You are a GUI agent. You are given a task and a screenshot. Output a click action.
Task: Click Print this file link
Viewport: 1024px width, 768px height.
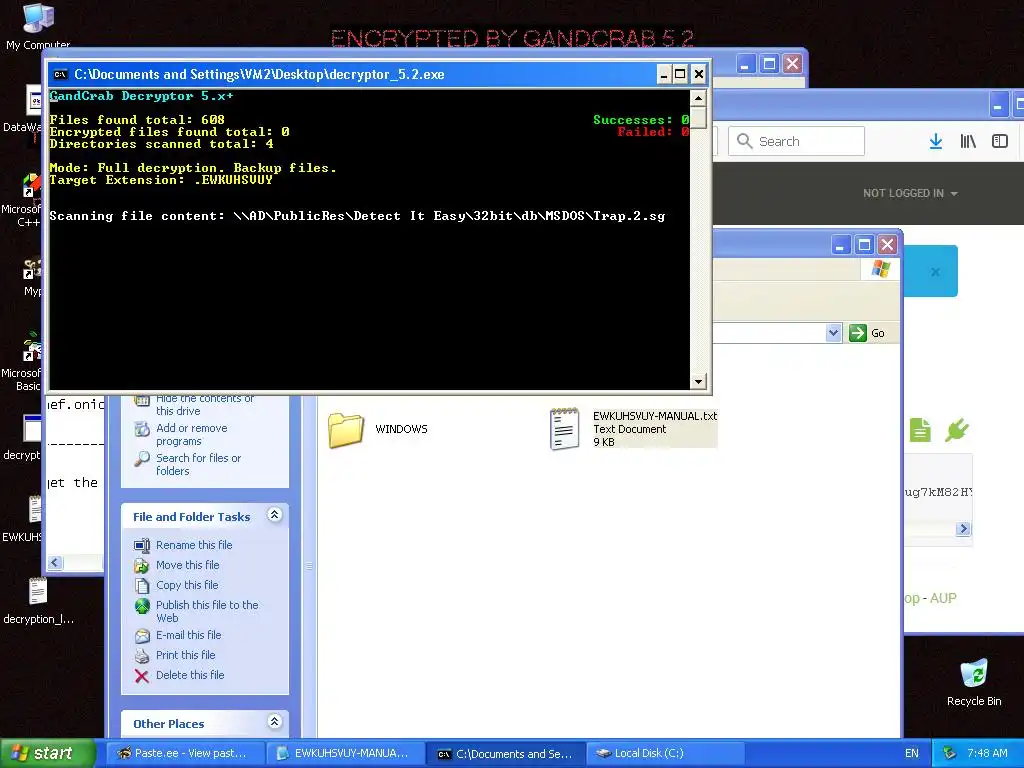185,656
